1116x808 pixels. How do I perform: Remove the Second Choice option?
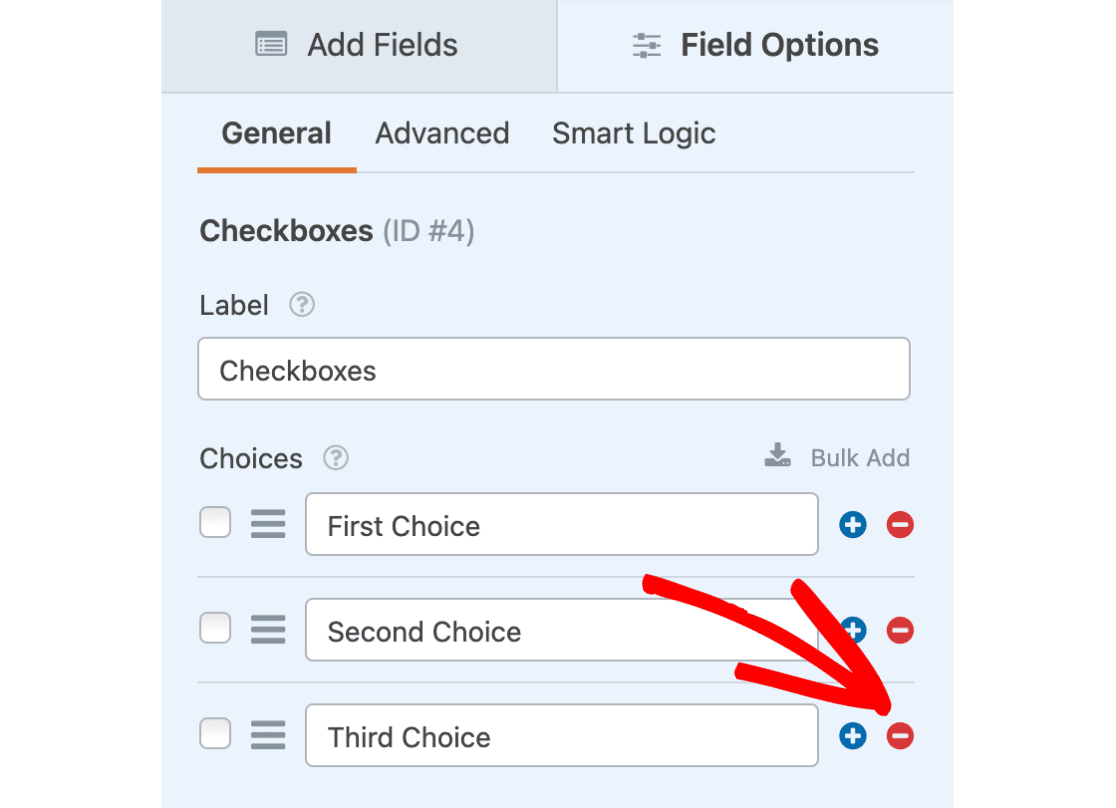pyautogui.click(x=899, y=630)
